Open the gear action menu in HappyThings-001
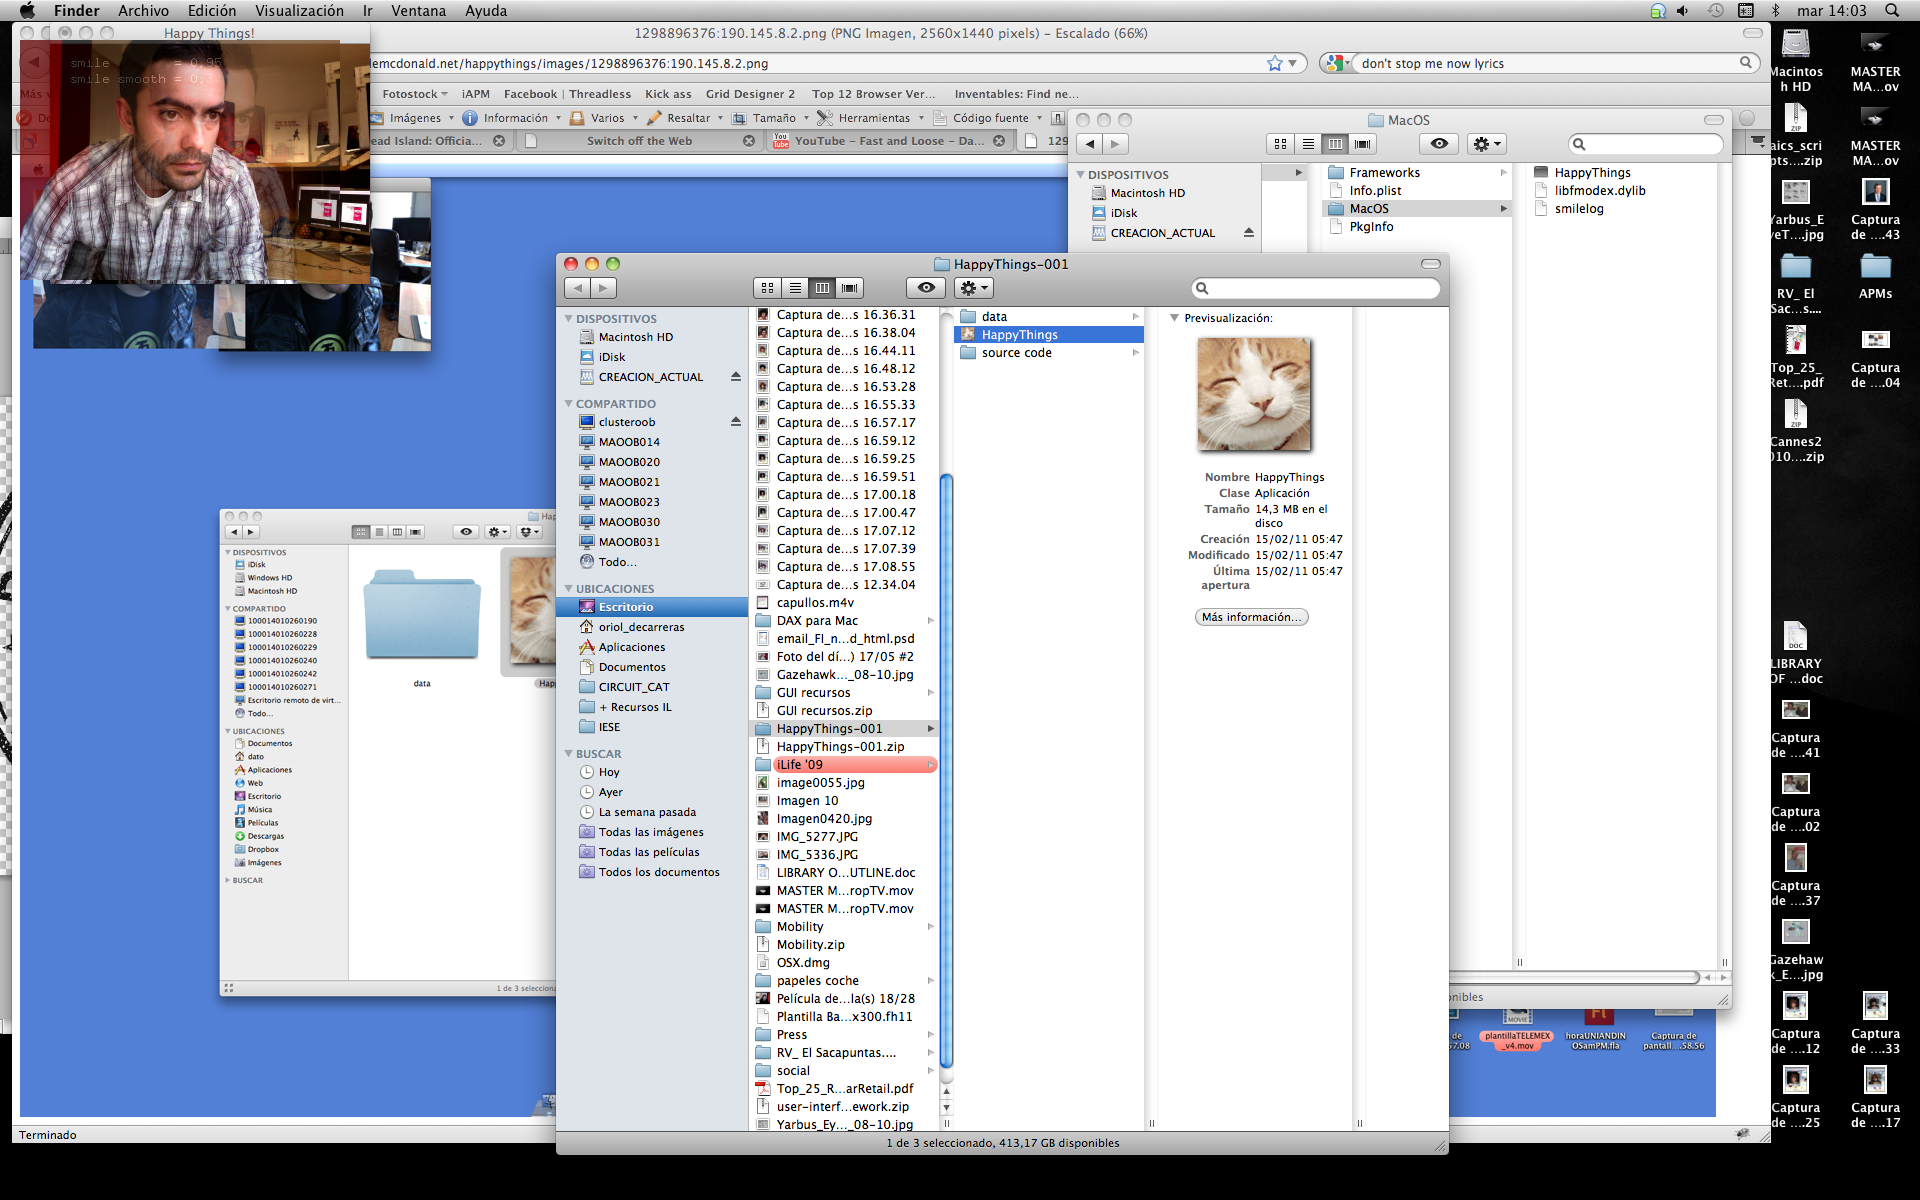 click(x=973, y=288)
